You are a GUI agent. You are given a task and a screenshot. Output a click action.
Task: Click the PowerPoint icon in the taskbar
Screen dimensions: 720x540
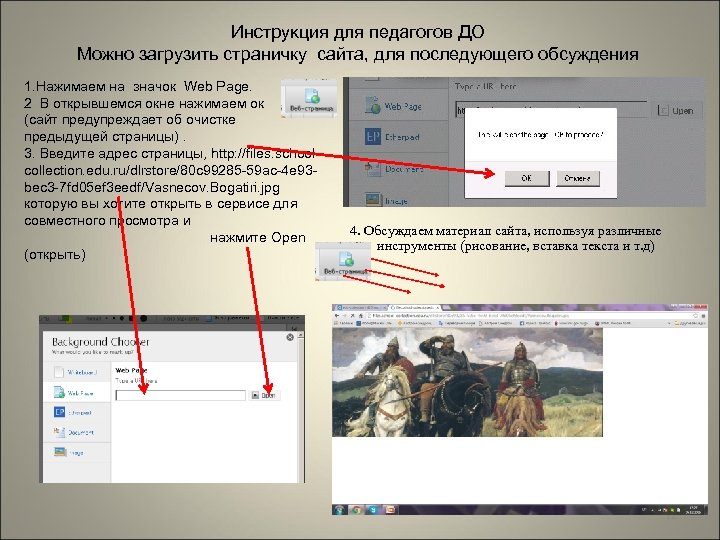[x=390, y=509]
